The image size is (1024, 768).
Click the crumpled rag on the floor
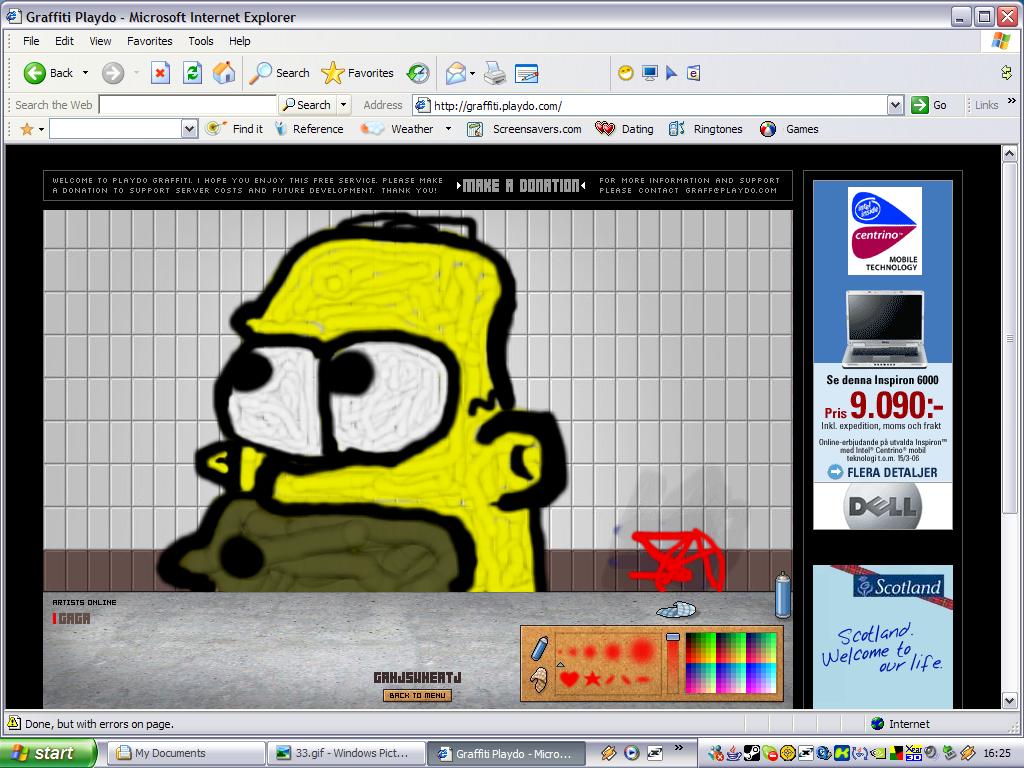677,610
